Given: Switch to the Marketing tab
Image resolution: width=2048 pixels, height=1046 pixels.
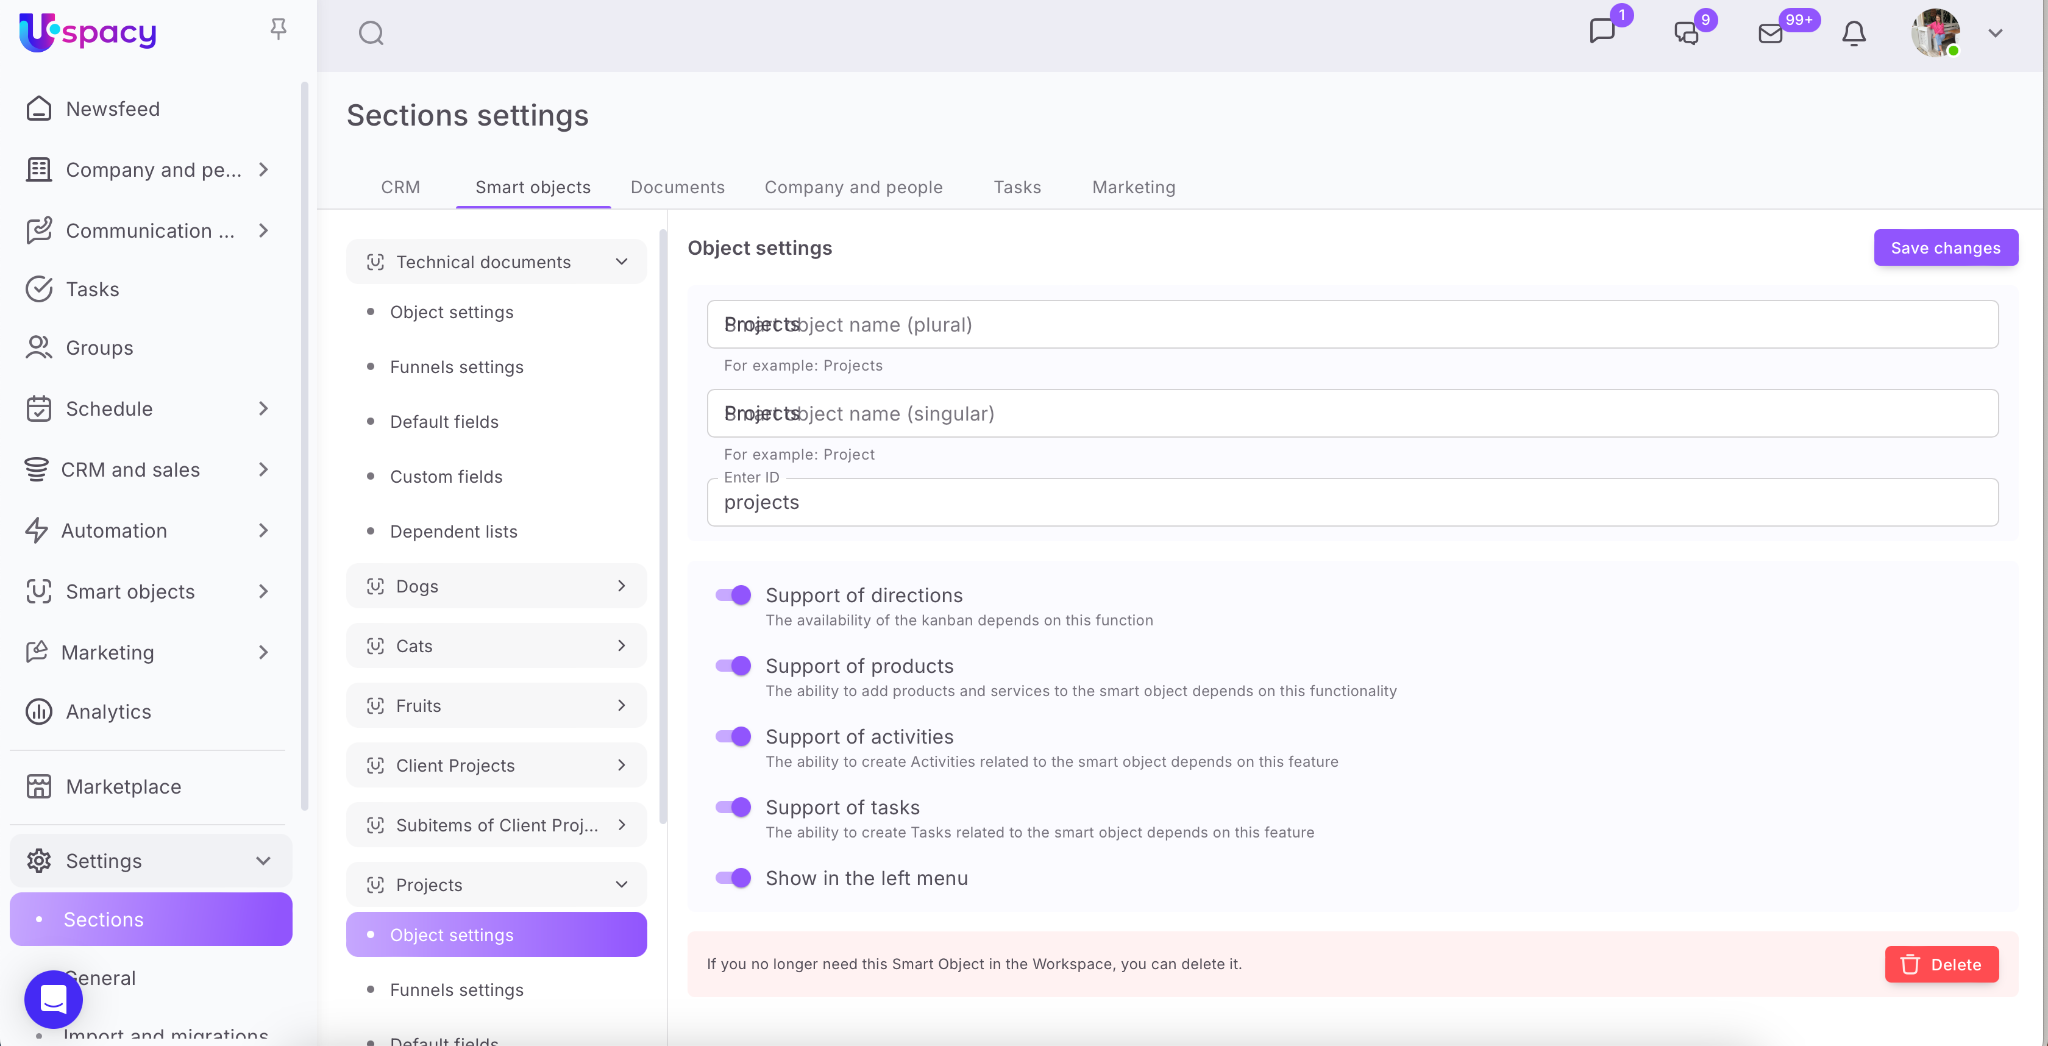Looking at the screenshot, I should pos(1133,187).
